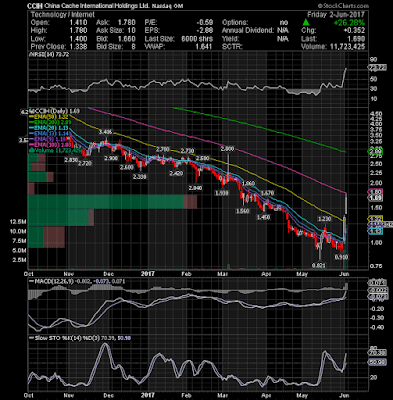393x400 pixels.
Task: Click the stochastic %K value tag on right axis
Action: 377,352
